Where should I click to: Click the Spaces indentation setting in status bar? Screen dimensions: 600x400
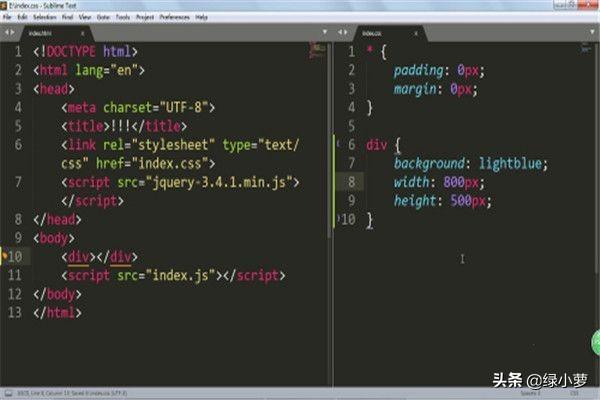530,393
